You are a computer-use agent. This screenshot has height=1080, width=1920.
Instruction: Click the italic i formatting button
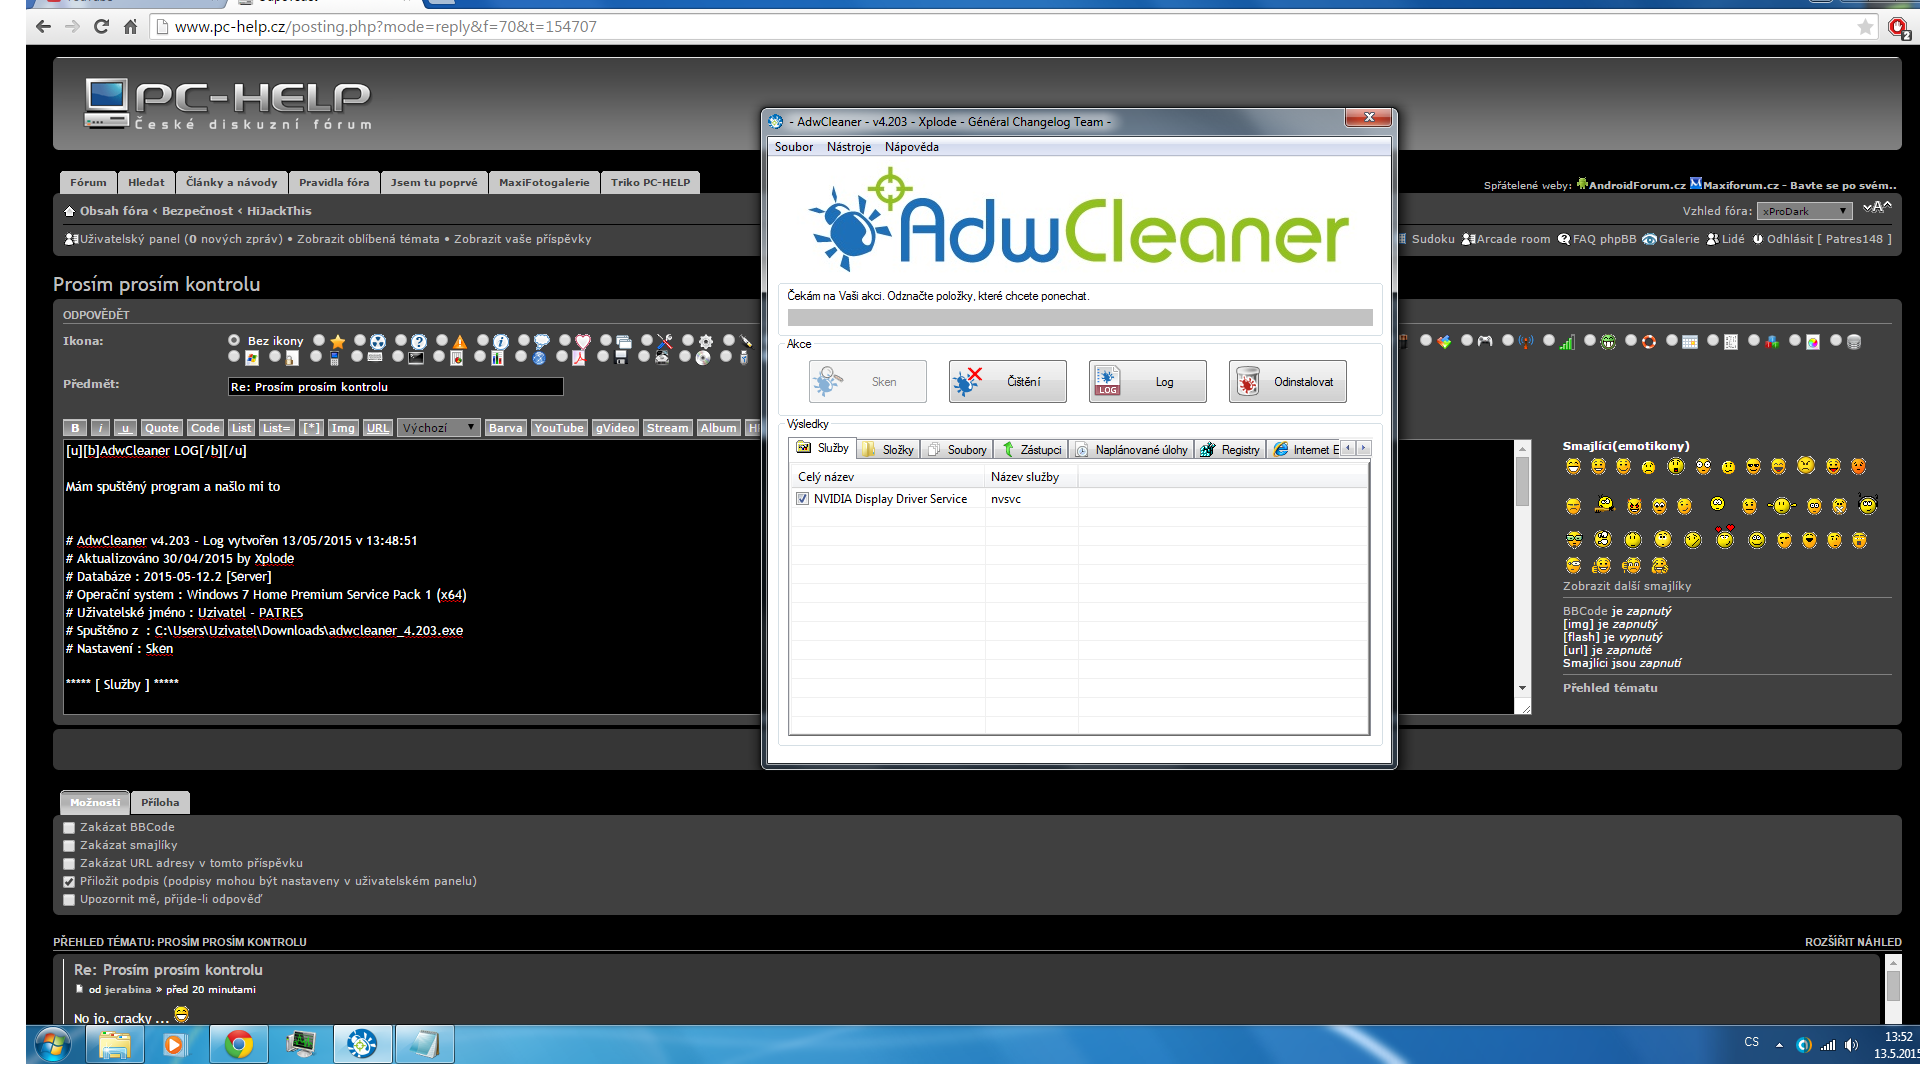coord(100,428)
